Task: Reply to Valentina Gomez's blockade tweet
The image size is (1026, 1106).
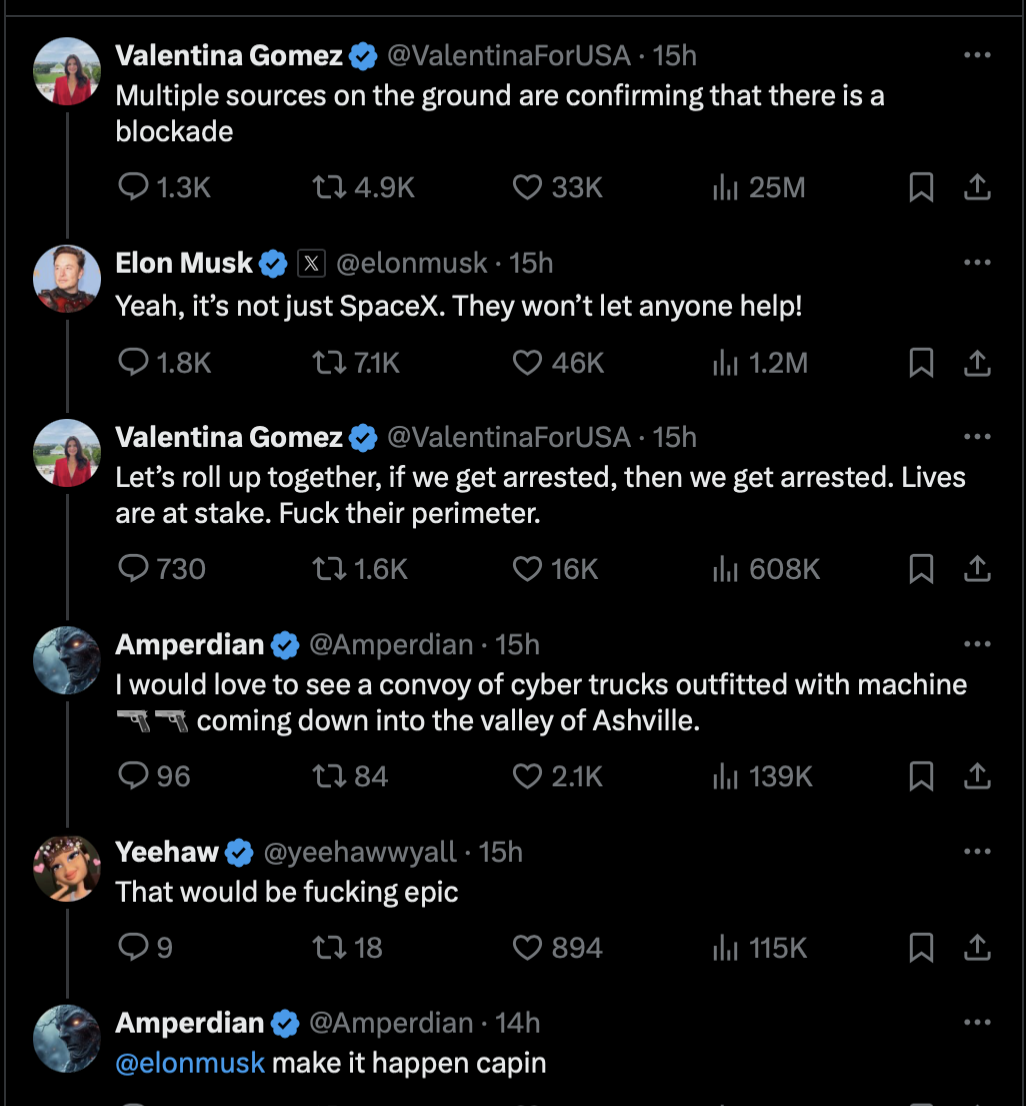Action: [x=131, y=187]
